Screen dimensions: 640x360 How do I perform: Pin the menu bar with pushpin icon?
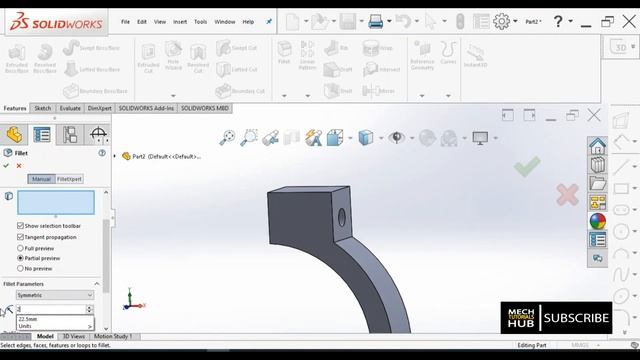click(269, 22)
